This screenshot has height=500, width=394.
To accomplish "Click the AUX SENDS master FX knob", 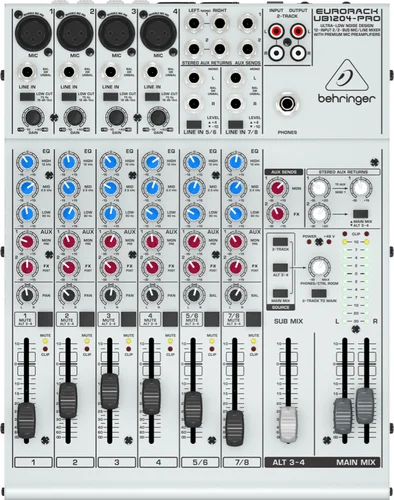I will 277,214.
